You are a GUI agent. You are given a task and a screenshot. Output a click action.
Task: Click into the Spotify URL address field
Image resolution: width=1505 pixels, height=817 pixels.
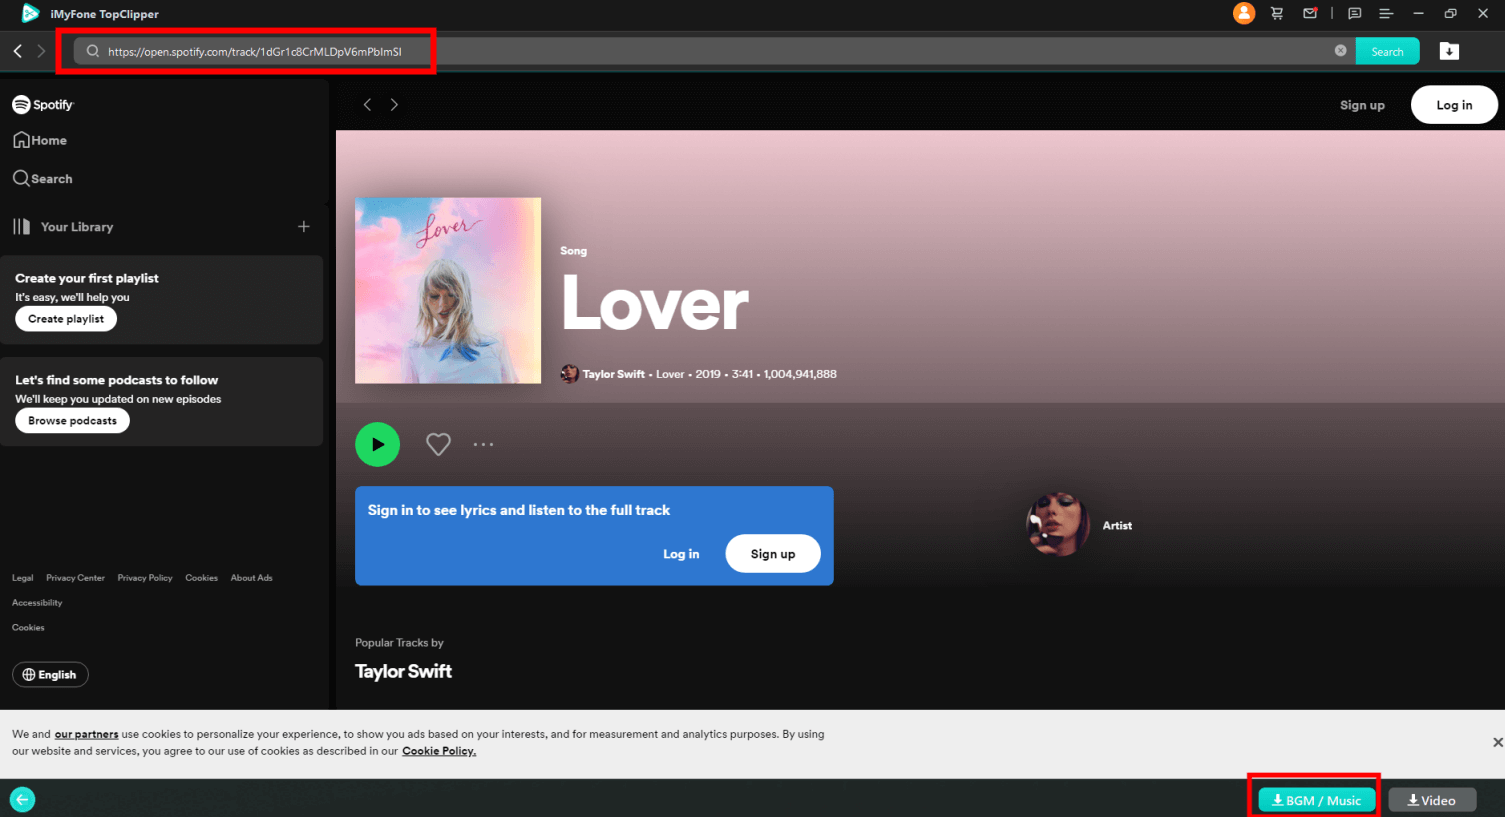point(714,51)
